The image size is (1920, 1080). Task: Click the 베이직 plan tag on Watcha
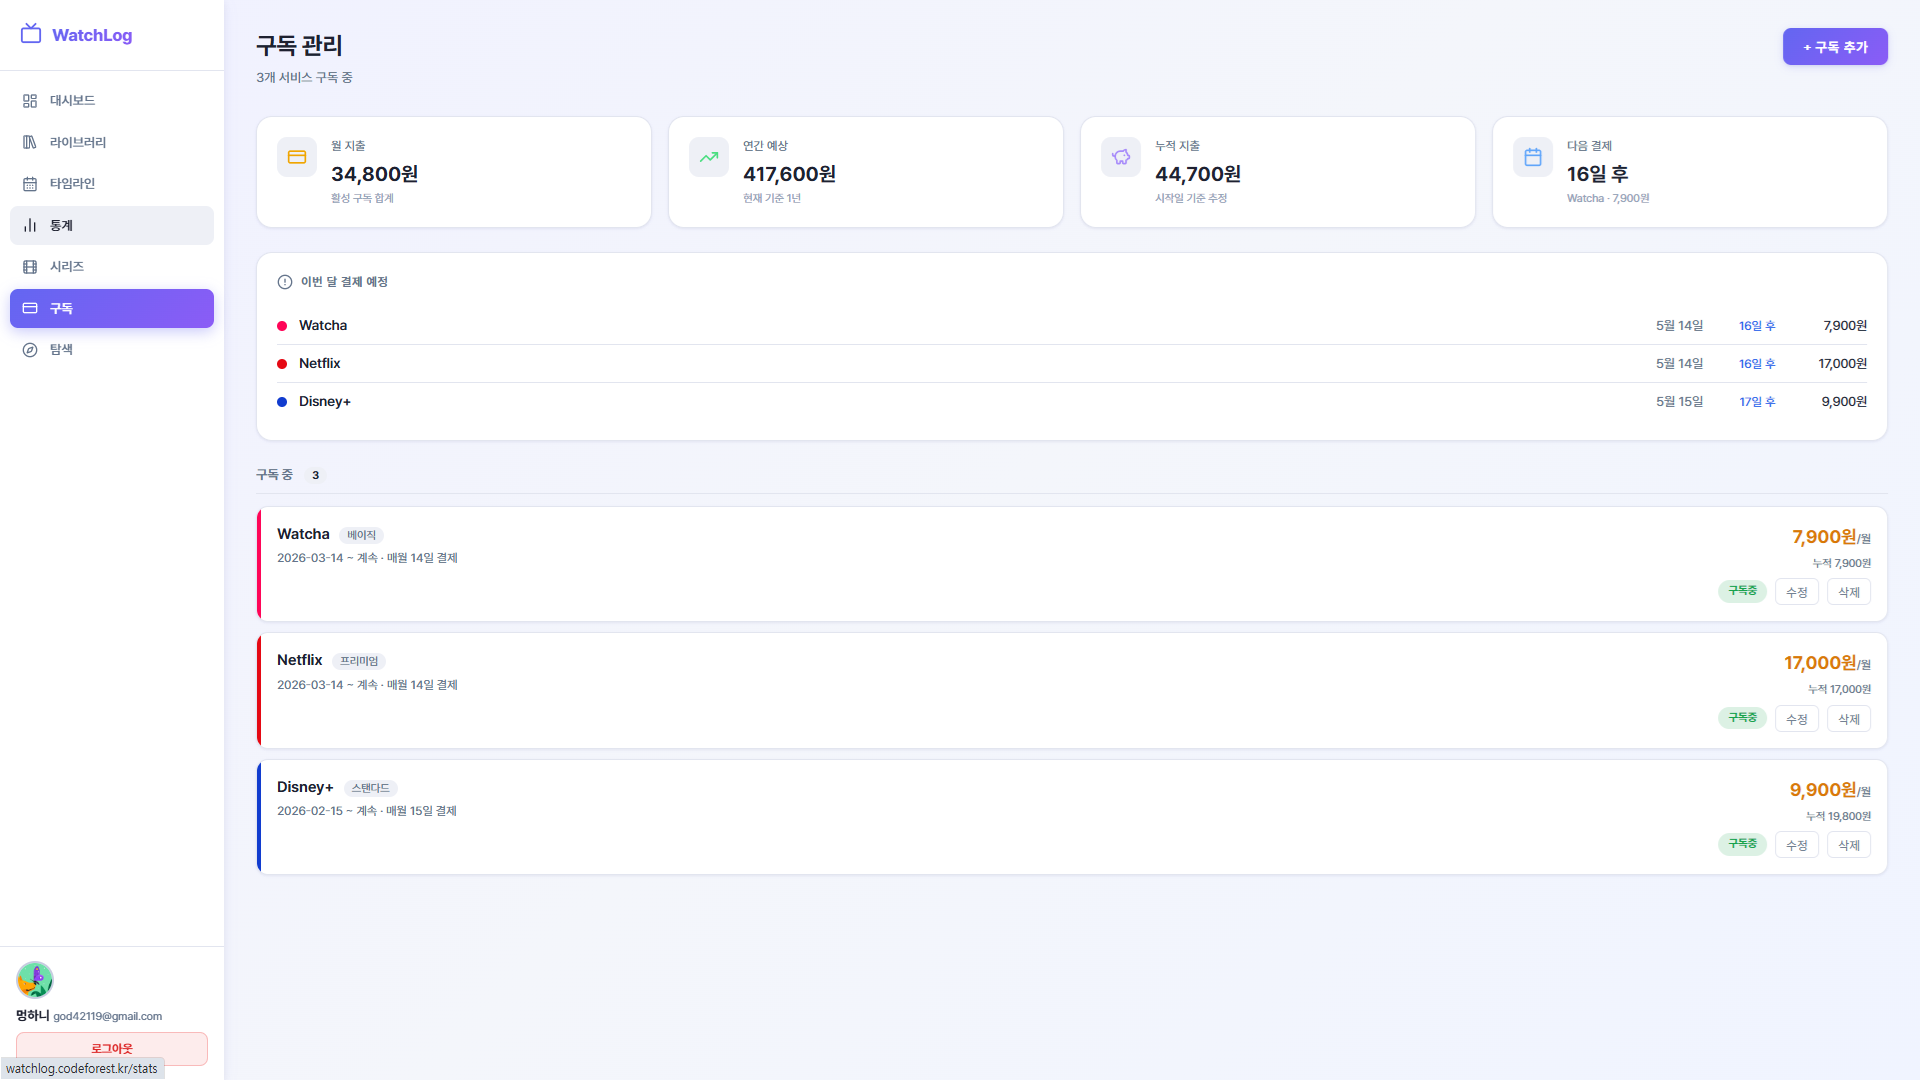(x=362, y=535)
